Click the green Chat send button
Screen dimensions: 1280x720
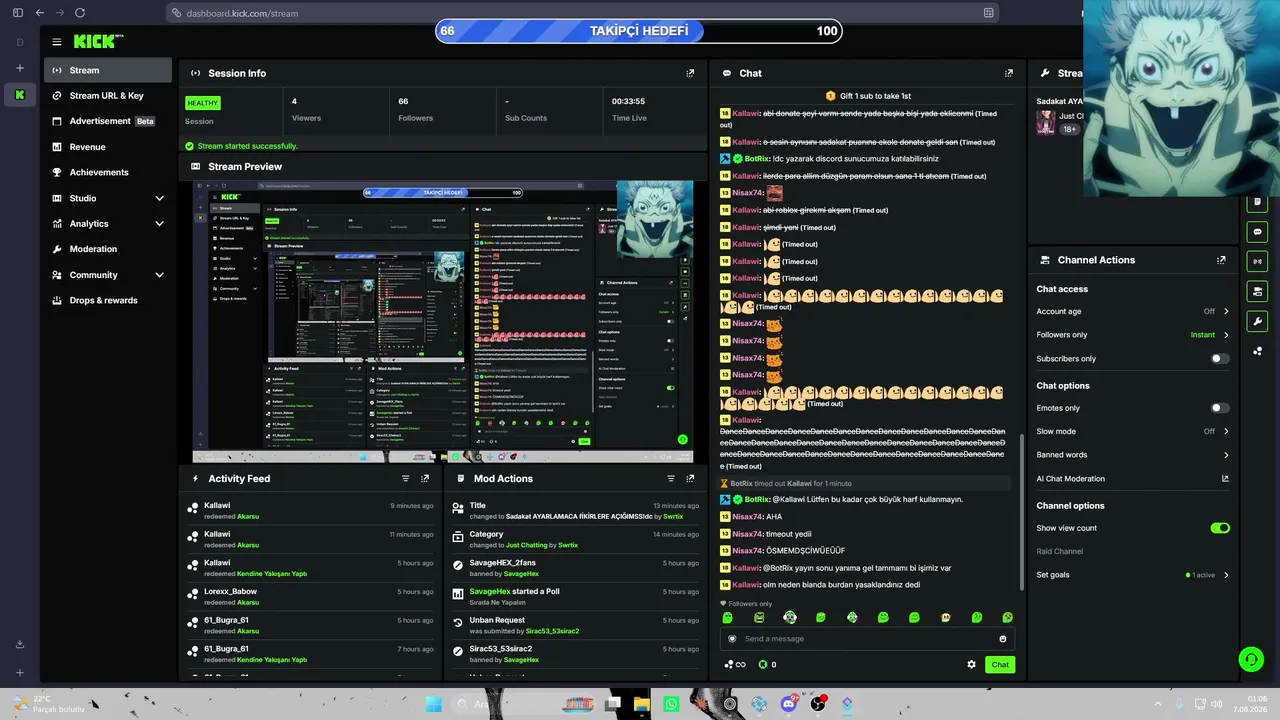(1000, 664)
